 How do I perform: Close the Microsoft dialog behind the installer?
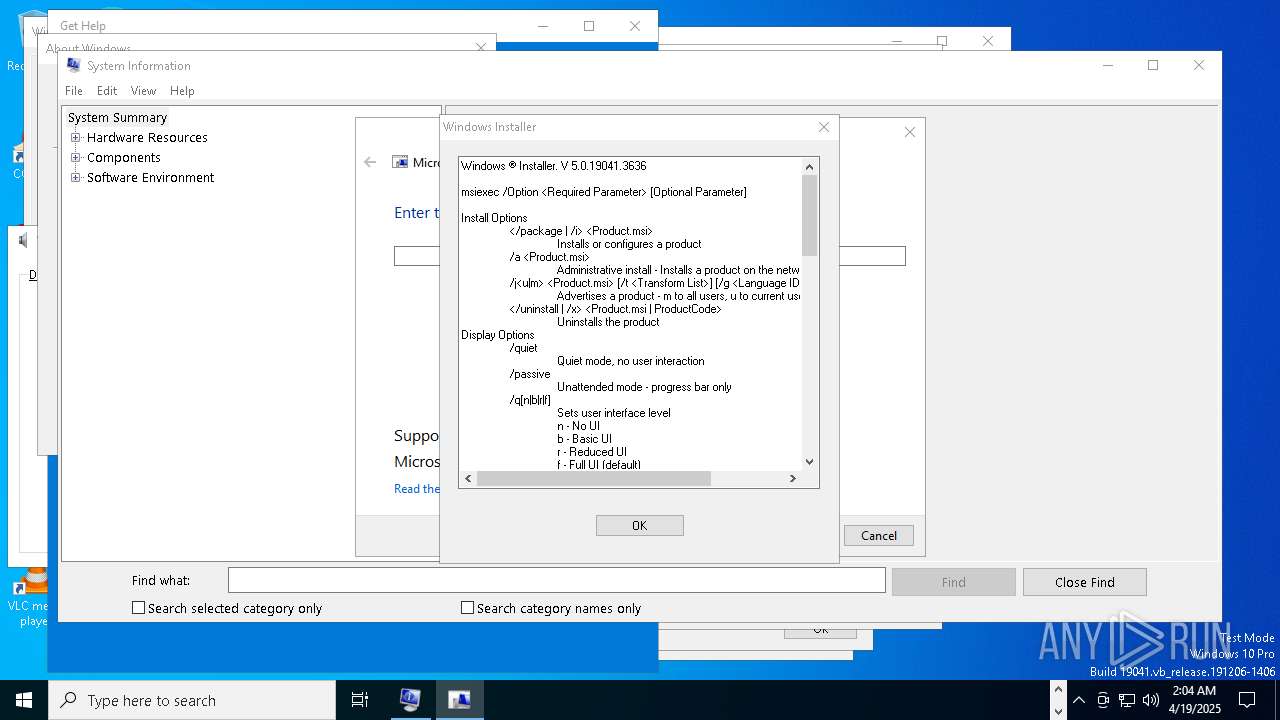pyautogui.click(x=910, y=132)
